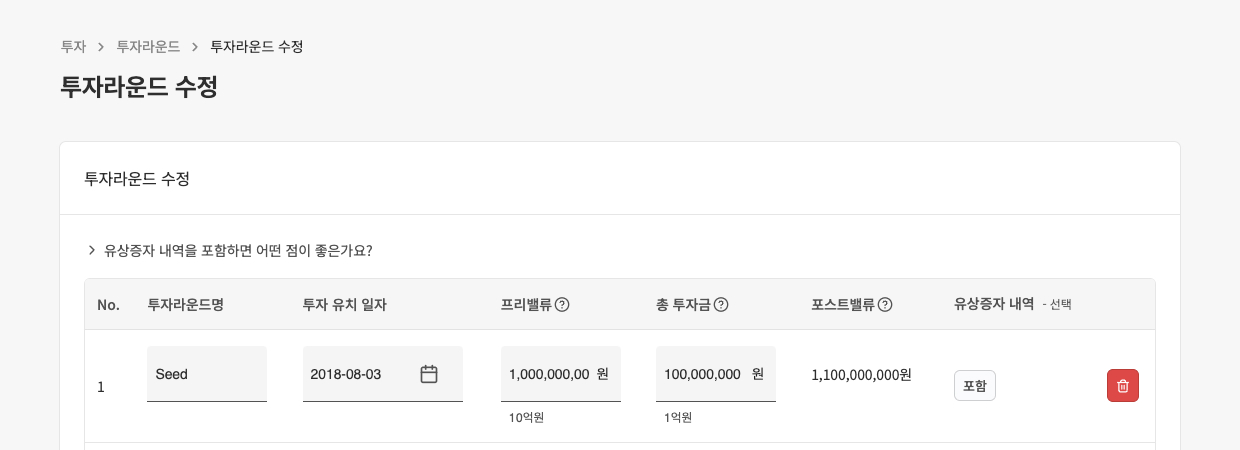Click the 투자라운드명 column header

tap(185, 305)
